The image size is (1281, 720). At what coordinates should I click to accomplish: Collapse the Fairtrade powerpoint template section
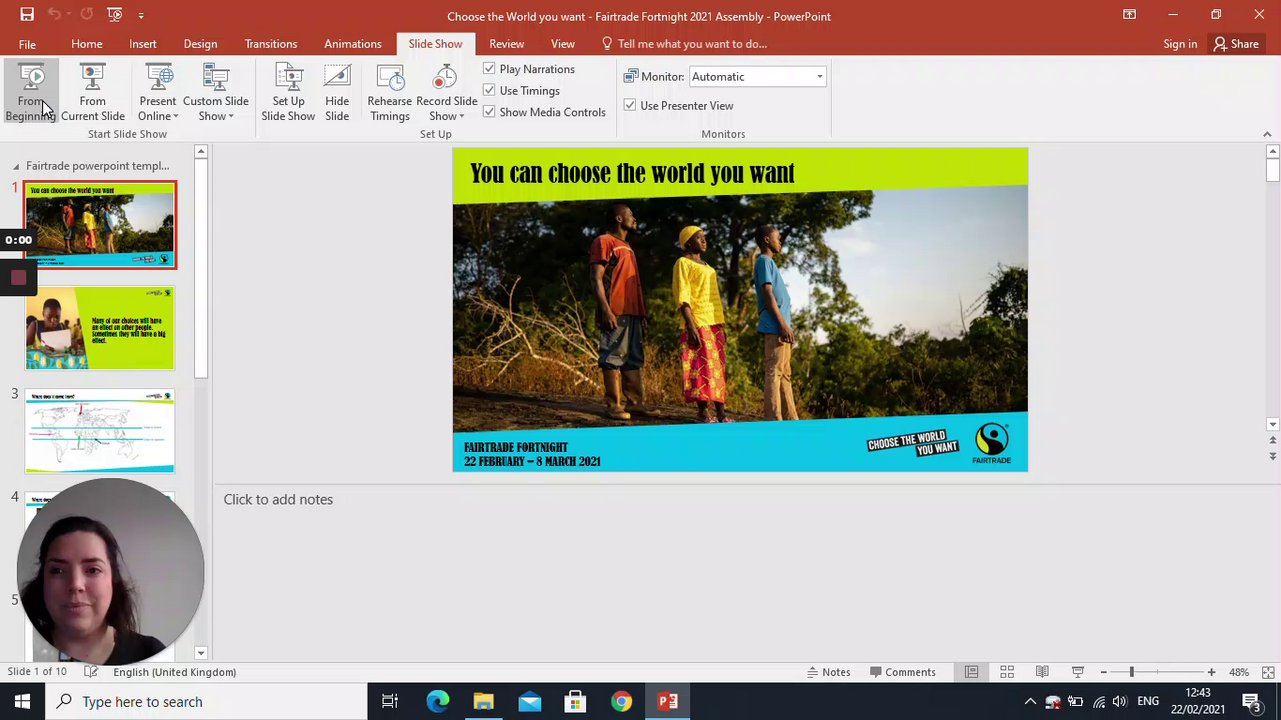[x=16, y=166]
